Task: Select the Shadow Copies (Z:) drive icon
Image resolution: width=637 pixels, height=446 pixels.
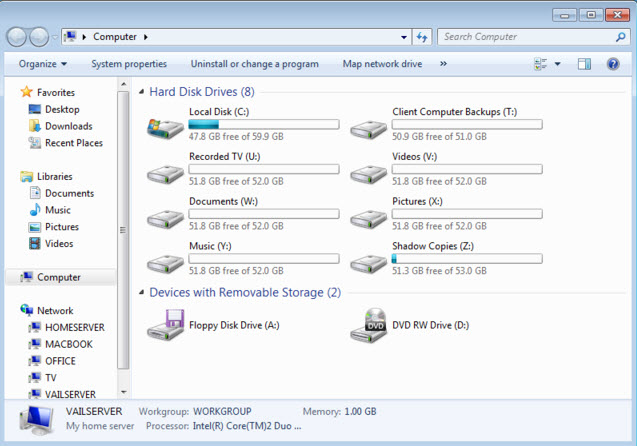Action: click(x=368, y=264)
